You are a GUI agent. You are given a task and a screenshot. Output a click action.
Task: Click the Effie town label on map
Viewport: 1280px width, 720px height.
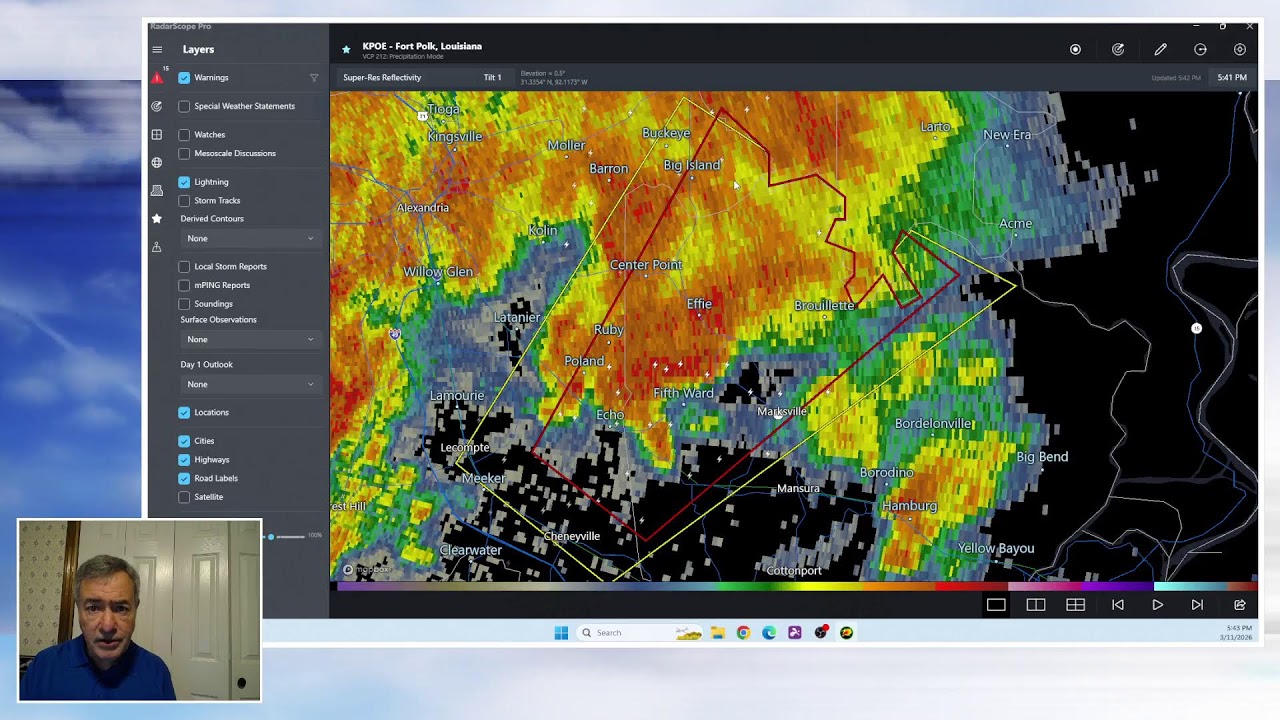coord(699,303)
